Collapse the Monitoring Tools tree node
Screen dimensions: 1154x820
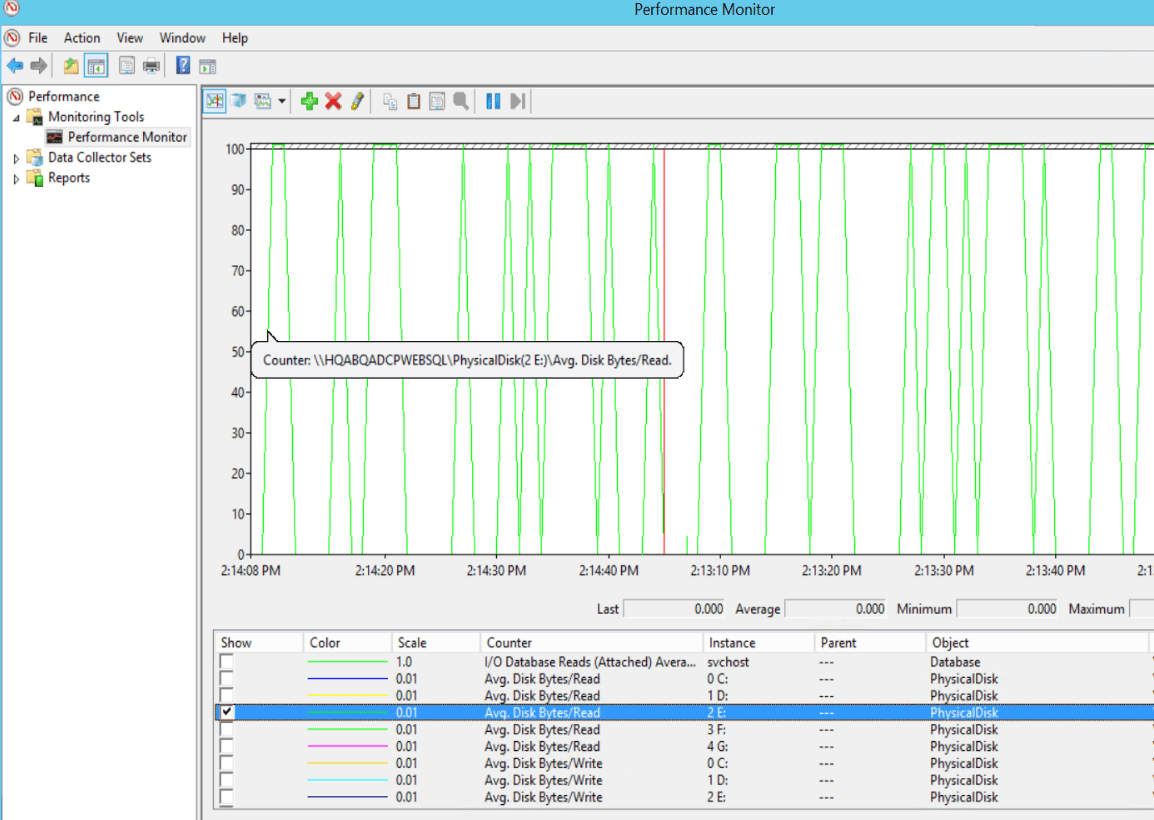(16, 117)
